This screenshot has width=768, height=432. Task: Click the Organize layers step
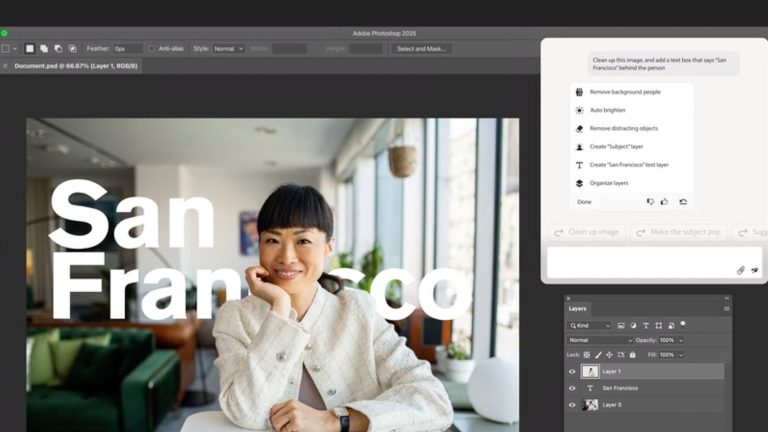609,183
